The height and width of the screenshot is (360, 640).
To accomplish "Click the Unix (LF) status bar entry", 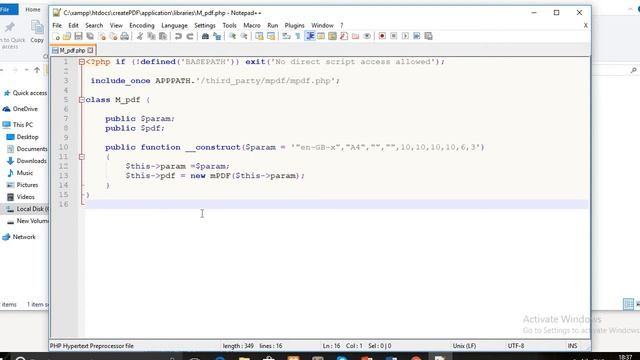I will point(464,346).
